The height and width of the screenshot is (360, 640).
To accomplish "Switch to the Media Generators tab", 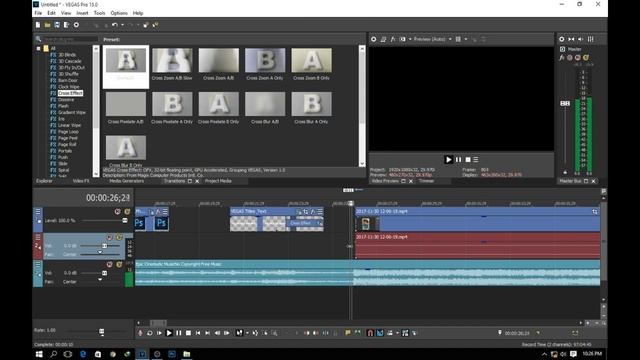I will click(127, 181).
